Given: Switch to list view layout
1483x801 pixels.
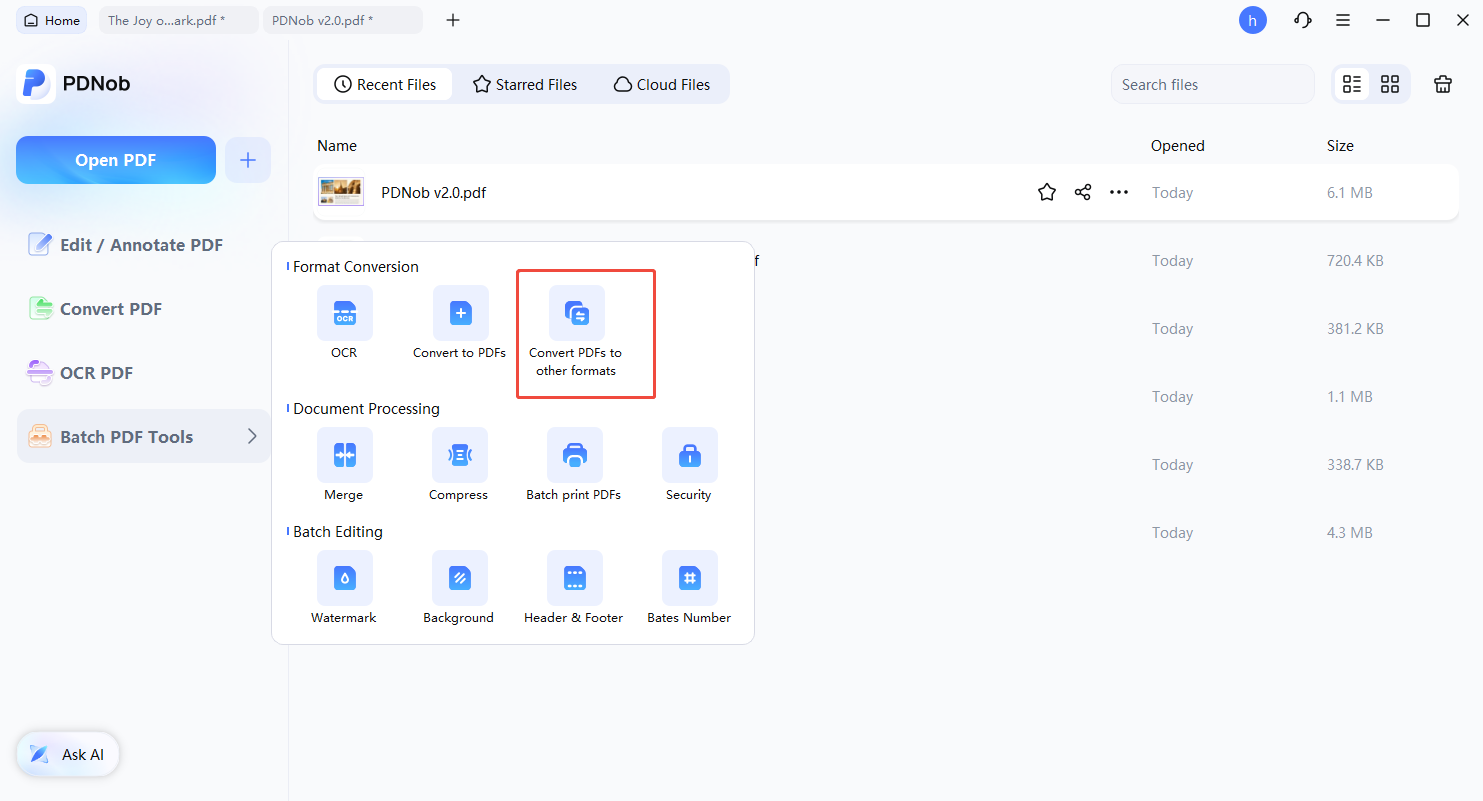Looking at the screenshot, I should pyautogui.click(x=1352, y=84).
